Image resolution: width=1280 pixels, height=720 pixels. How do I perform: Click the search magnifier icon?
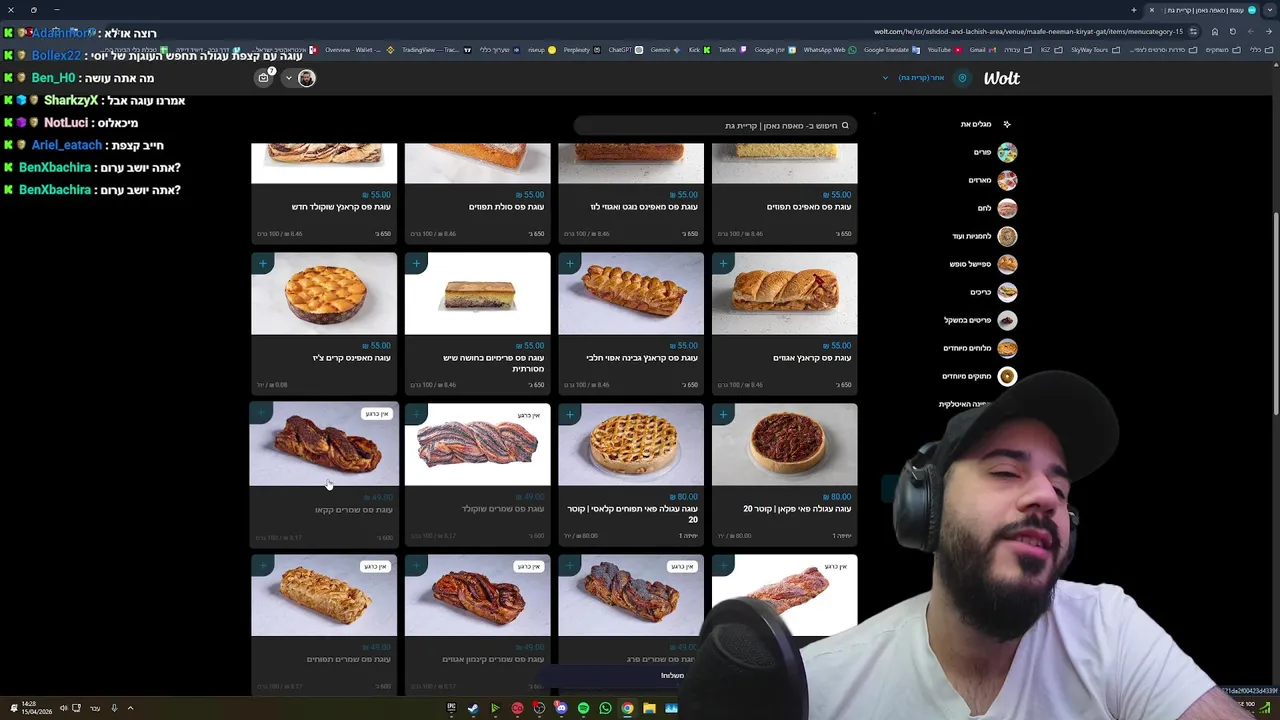[x=845, y=125]
